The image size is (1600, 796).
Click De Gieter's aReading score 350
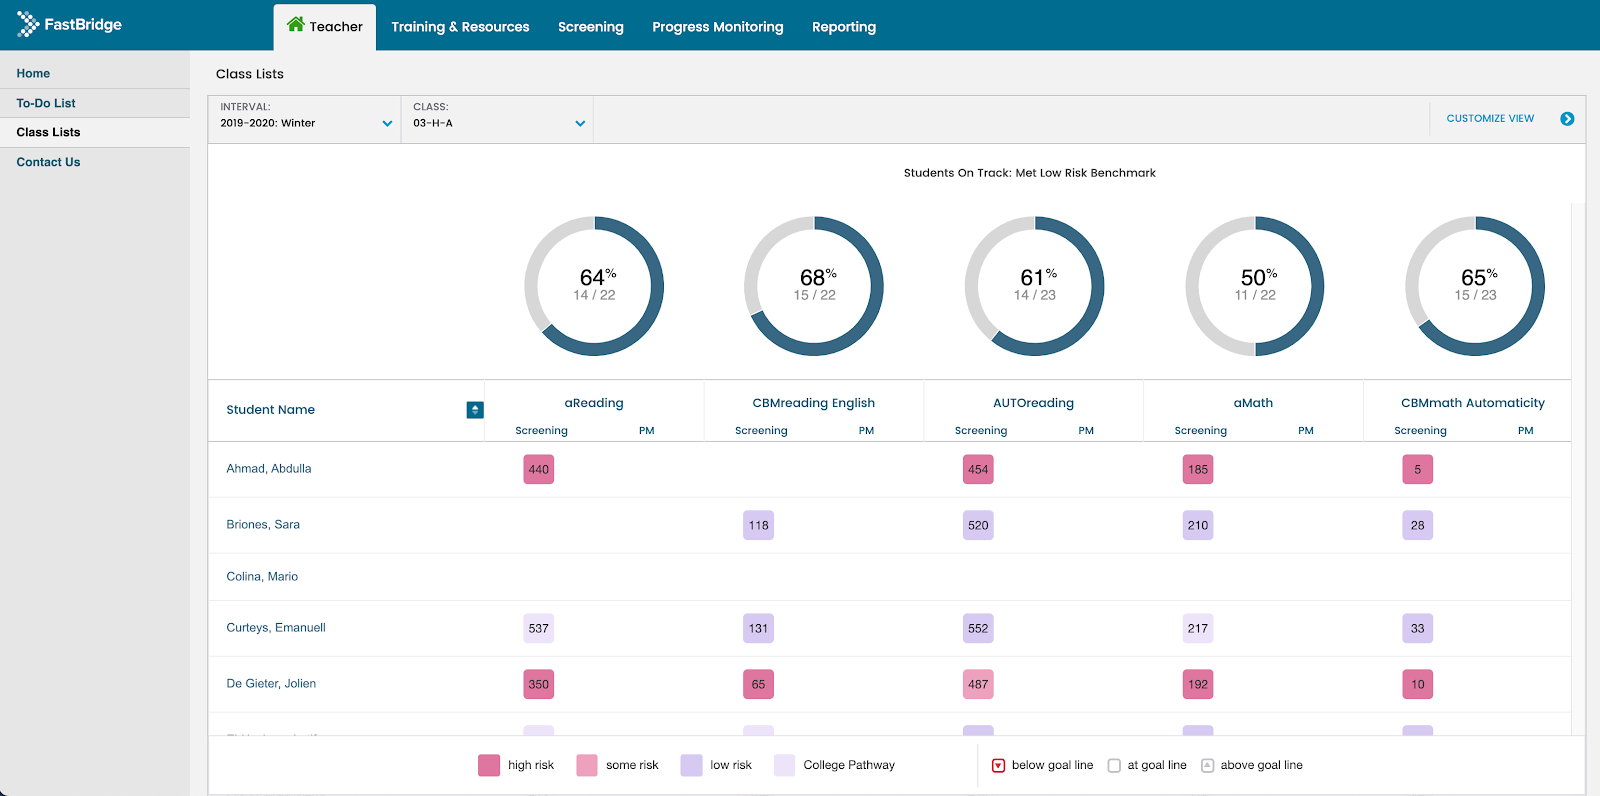coord(539,685)
